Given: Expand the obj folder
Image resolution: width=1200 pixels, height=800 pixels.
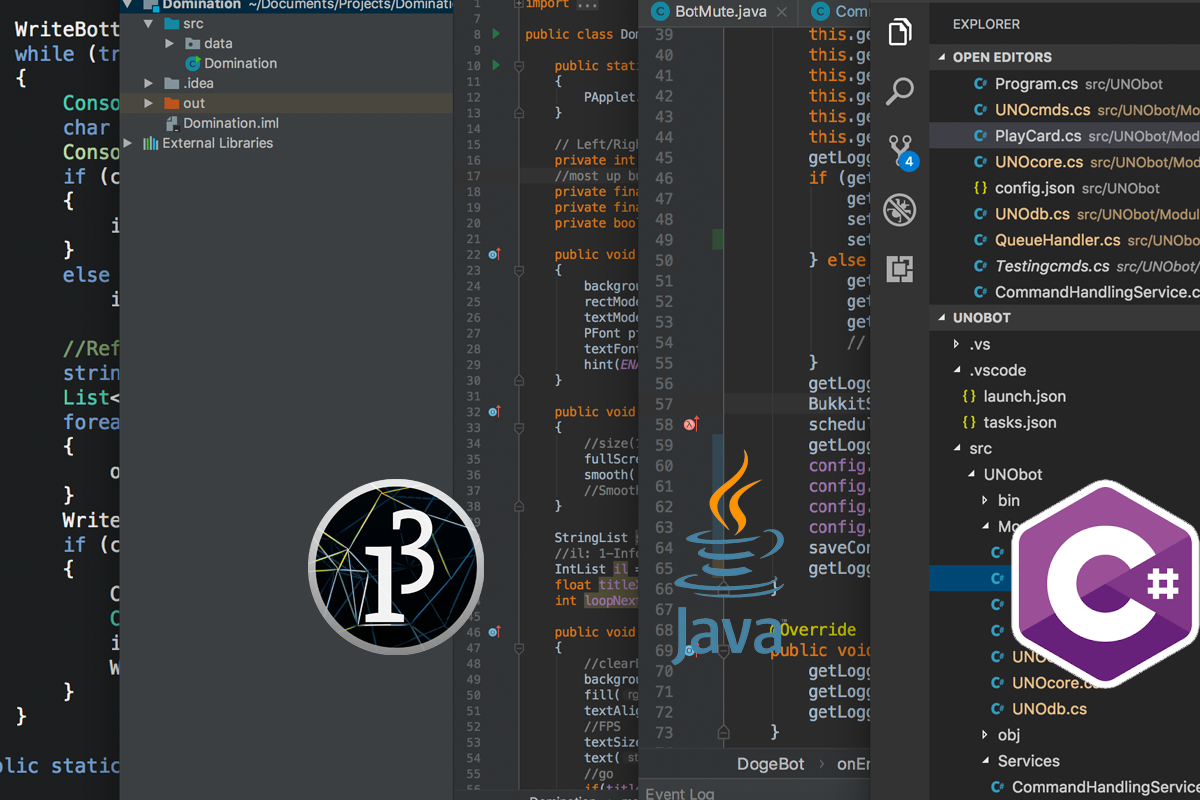Looking at the screenshot, I should [x=986, y=735].
